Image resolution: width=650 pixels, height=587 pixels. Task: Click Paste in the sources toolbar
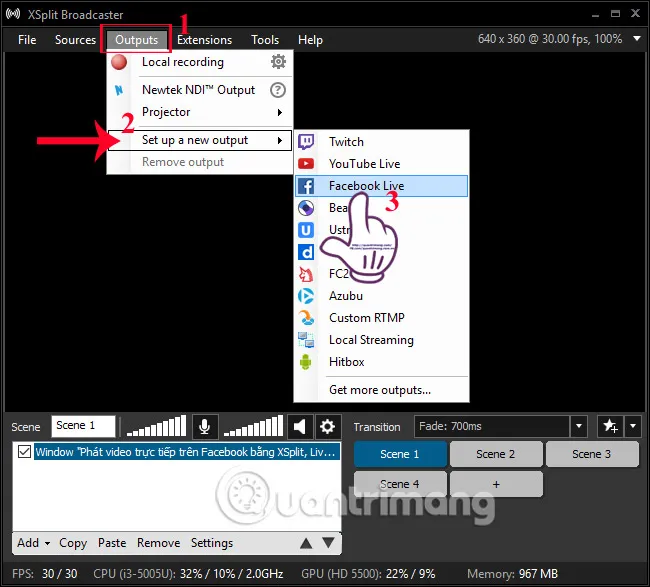tap(112, 543)
